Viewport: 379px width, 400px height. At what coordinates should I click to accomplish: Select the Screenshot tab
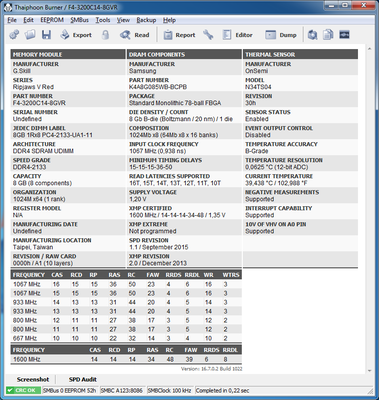coord(33,379)
